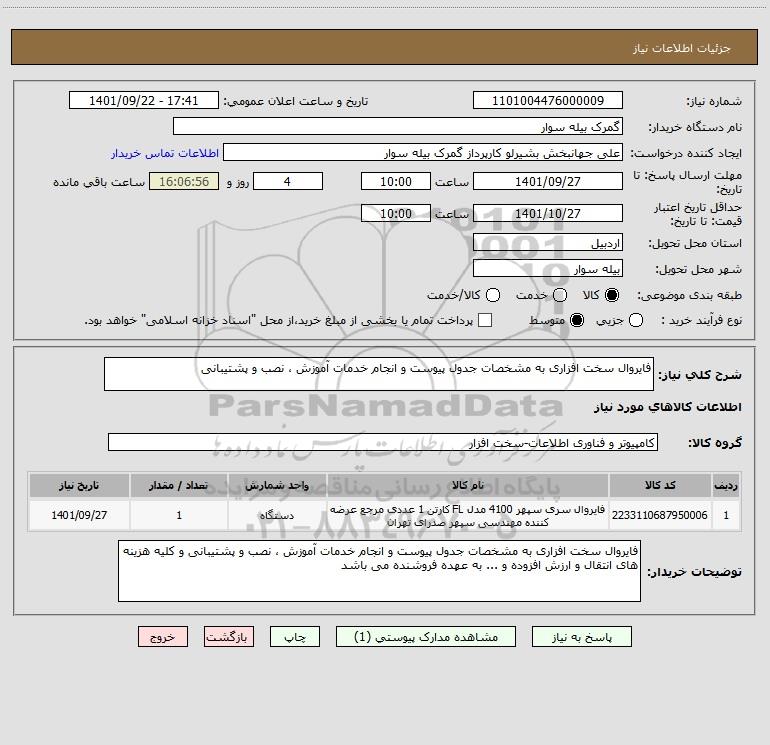770x745 pixels.
Task: Click the request creator field علی جهانبخش
Action: (423, 153)
